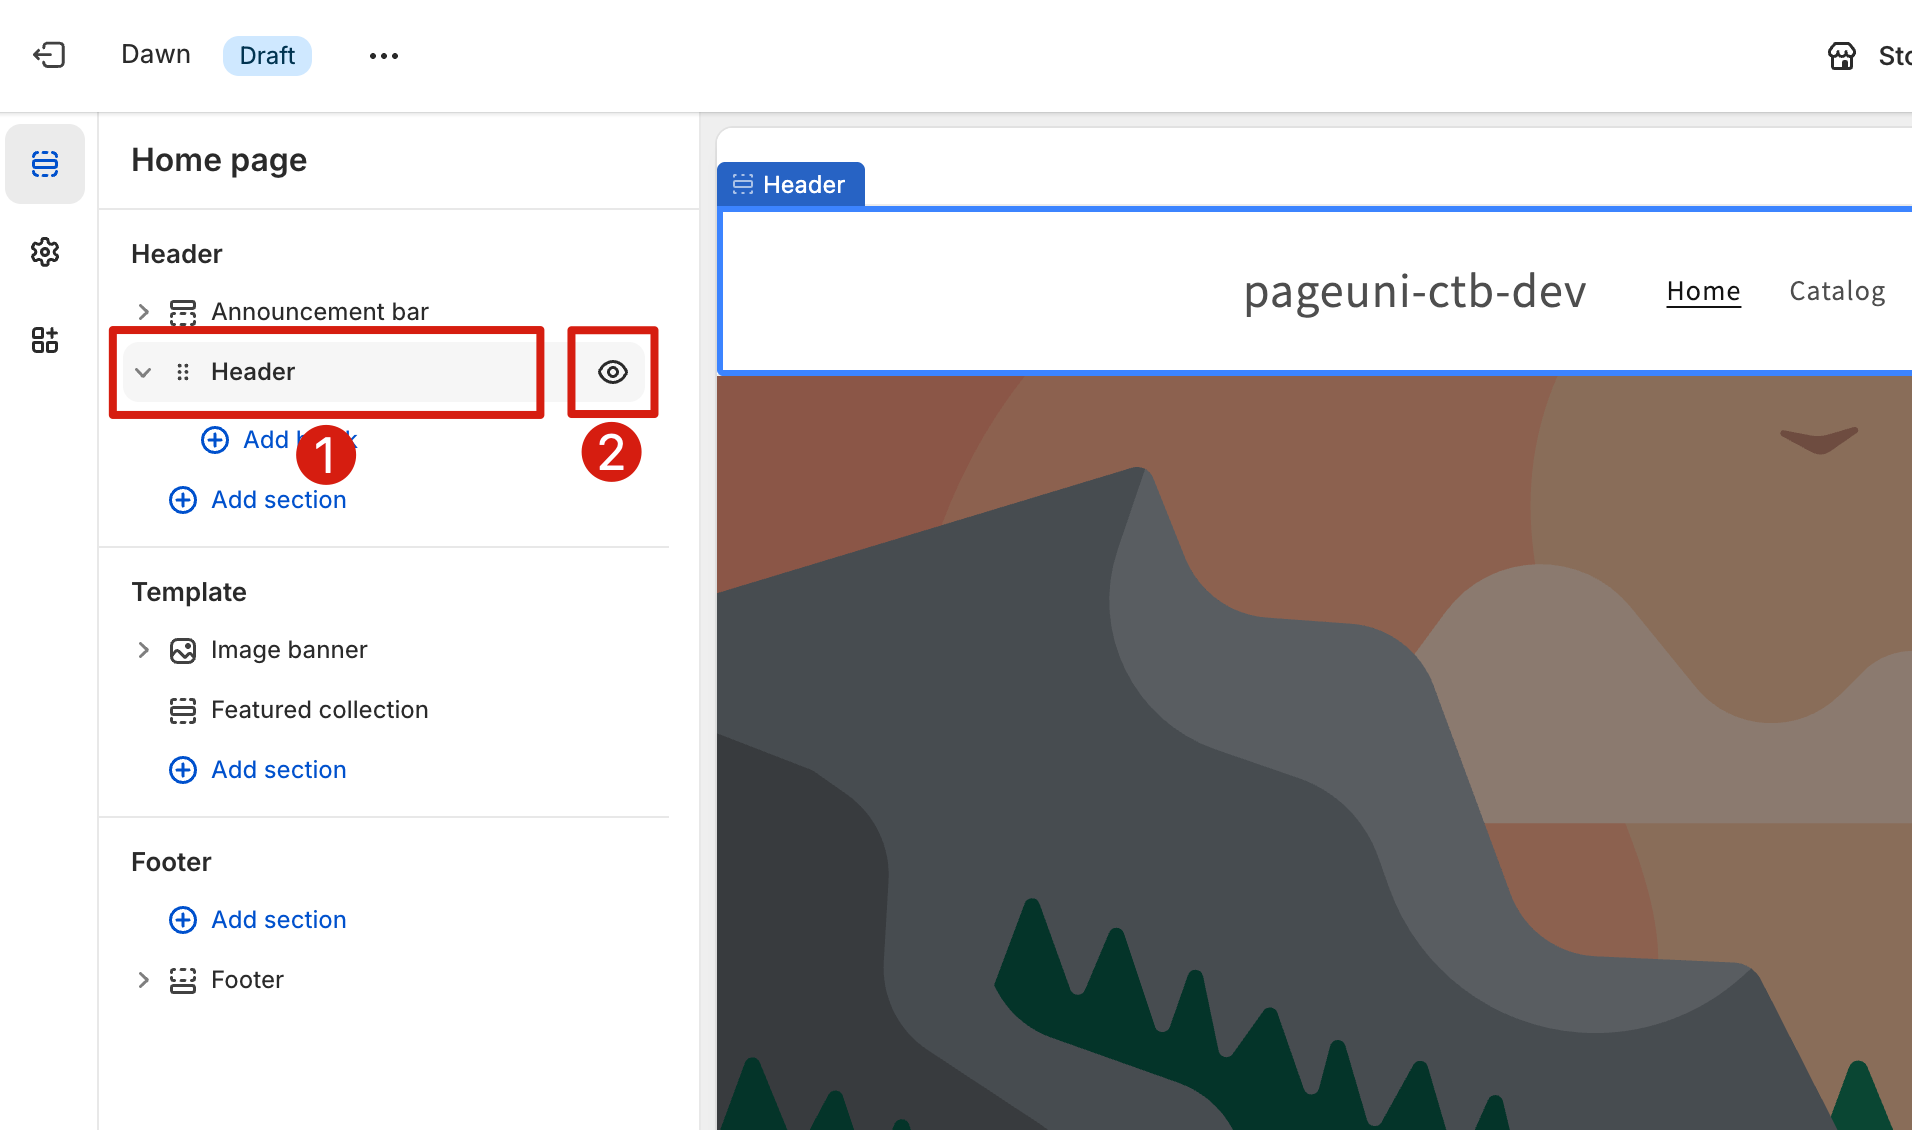Click the Header group heading in sidebar
The image size is (1912, 1130).
pyautogui.click(x=177, y=254)
